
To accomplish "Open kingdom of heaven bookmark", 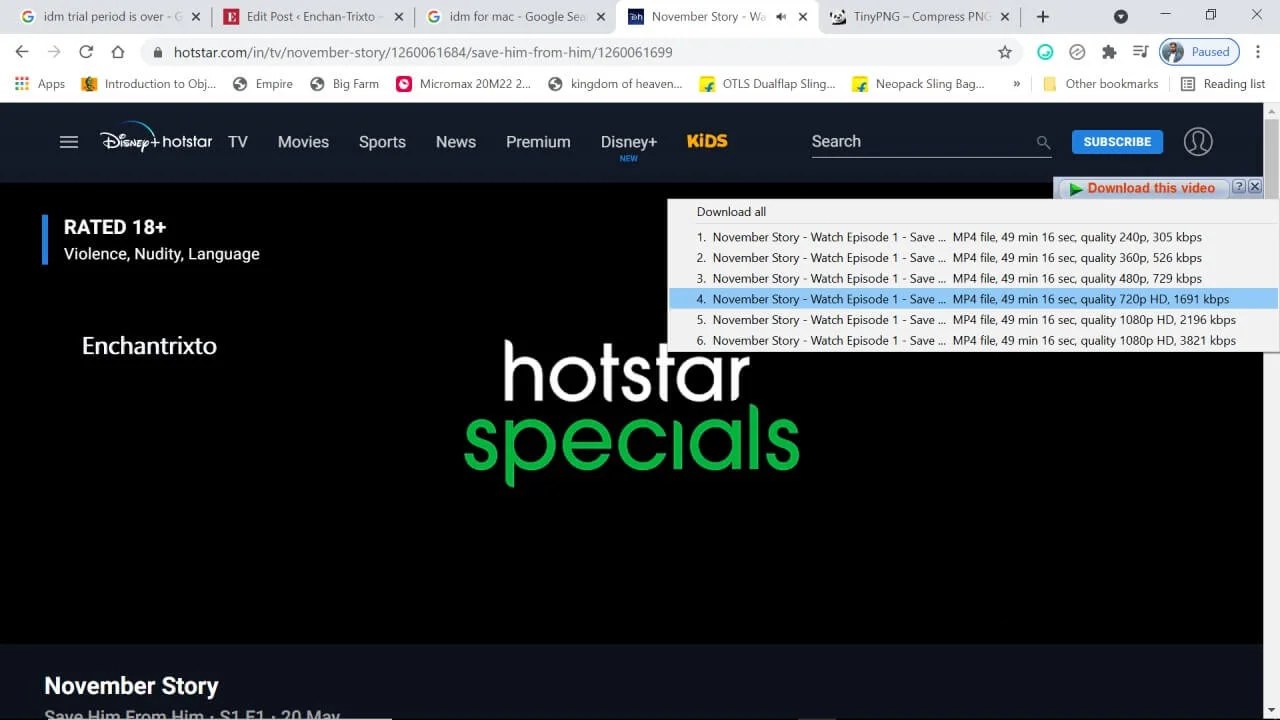I will pos(616,84).
